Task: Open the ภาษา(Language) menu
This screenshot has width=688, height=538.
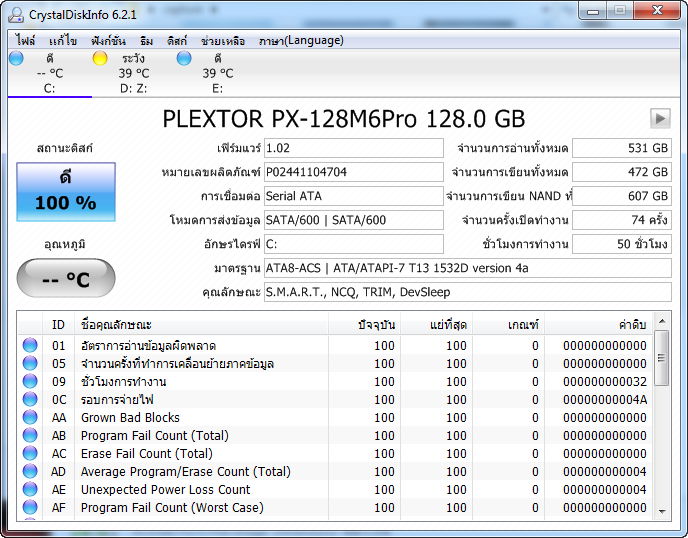Action: [x=301, y=41]
